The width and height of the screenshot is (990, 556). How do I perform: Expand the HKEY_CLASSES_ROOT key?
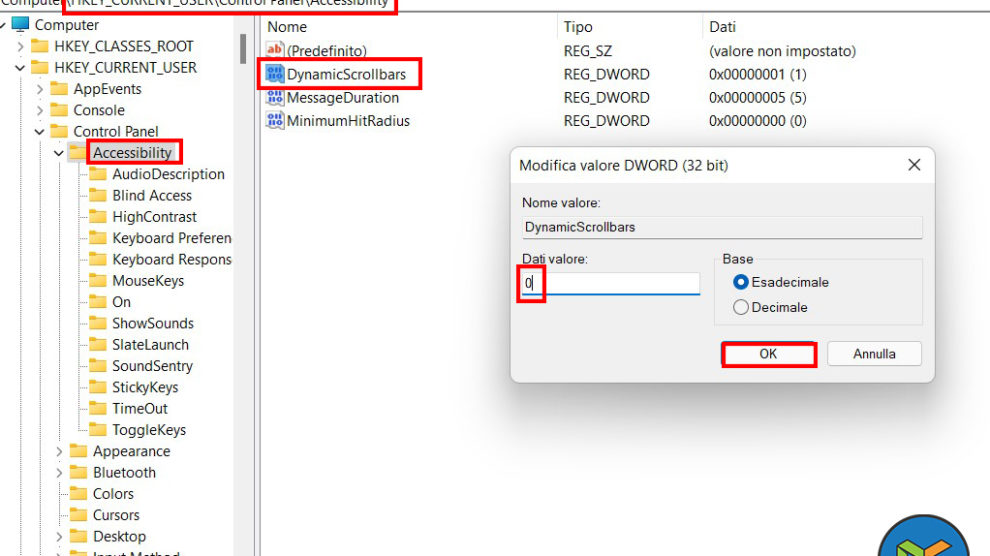tap(20, 46)
